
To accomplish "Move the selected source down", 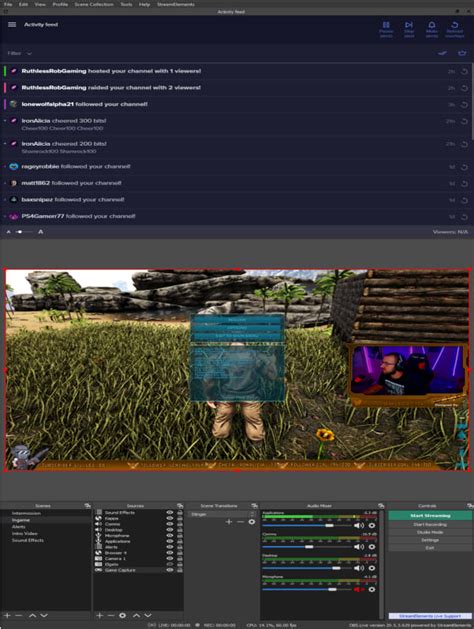I will tap(148, 615).
